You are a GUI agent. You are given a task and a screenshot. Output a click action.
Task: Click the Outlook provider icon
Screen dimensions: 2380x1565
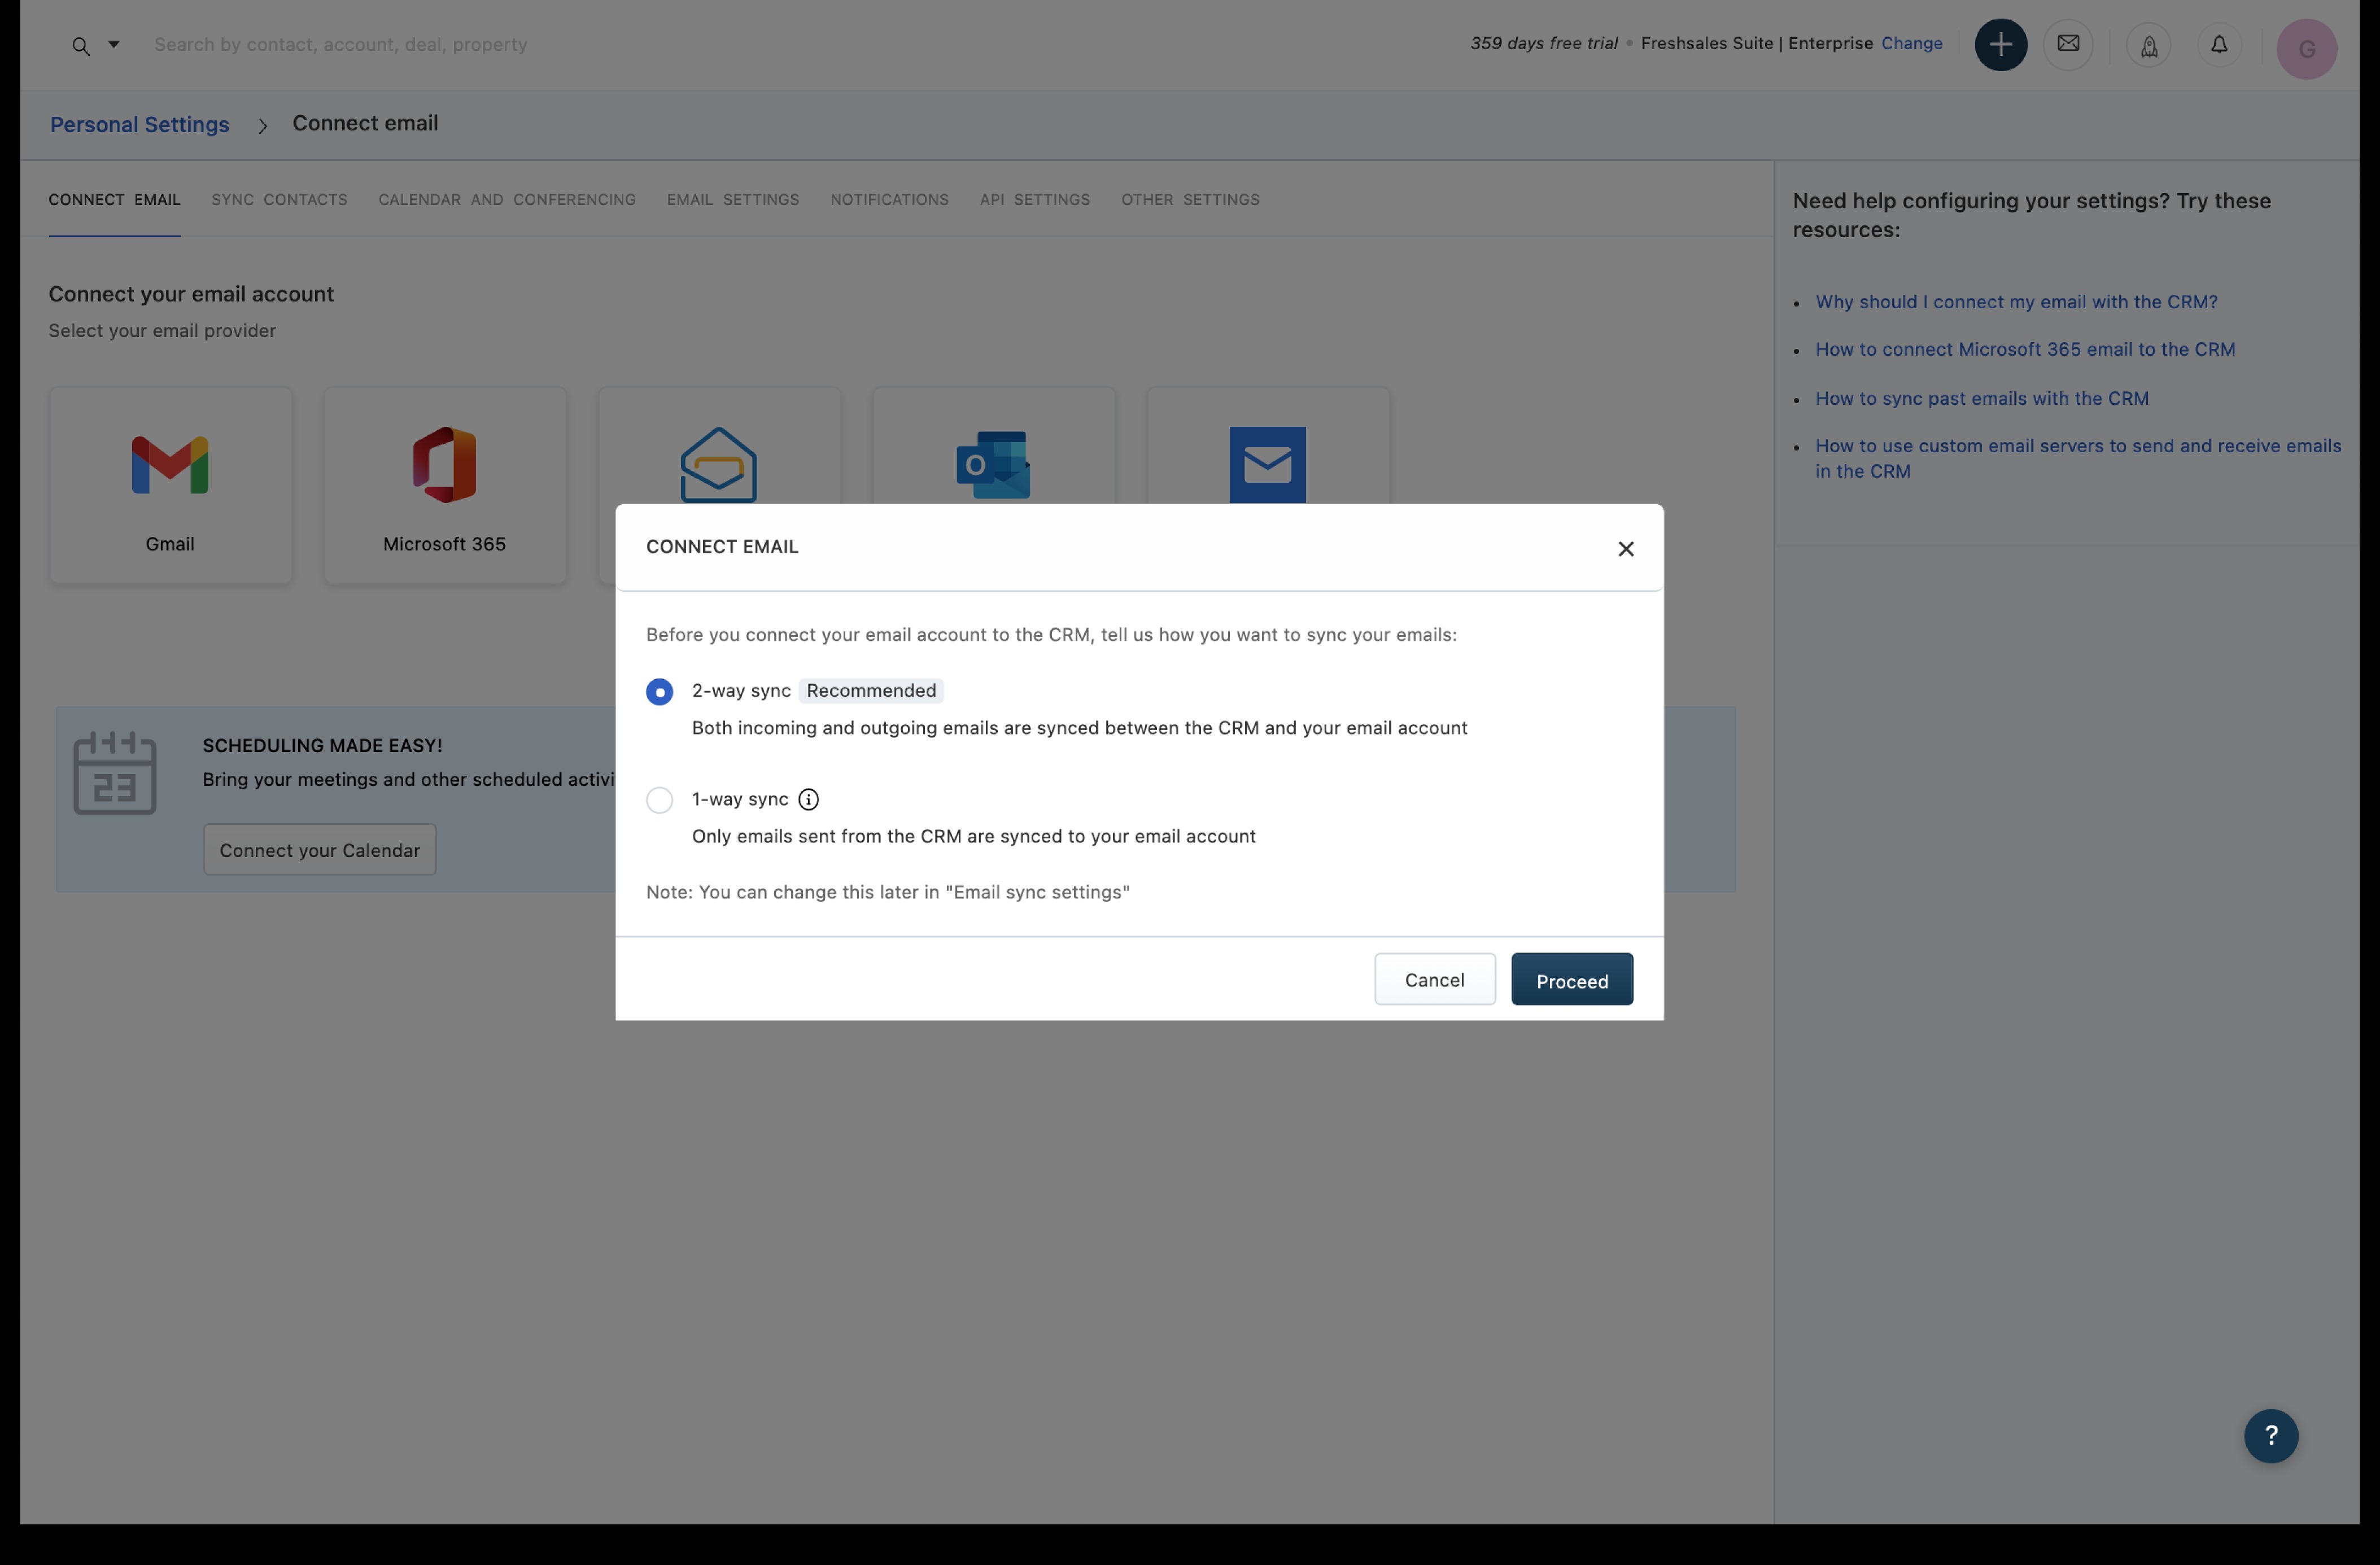[x=993, y=465]
